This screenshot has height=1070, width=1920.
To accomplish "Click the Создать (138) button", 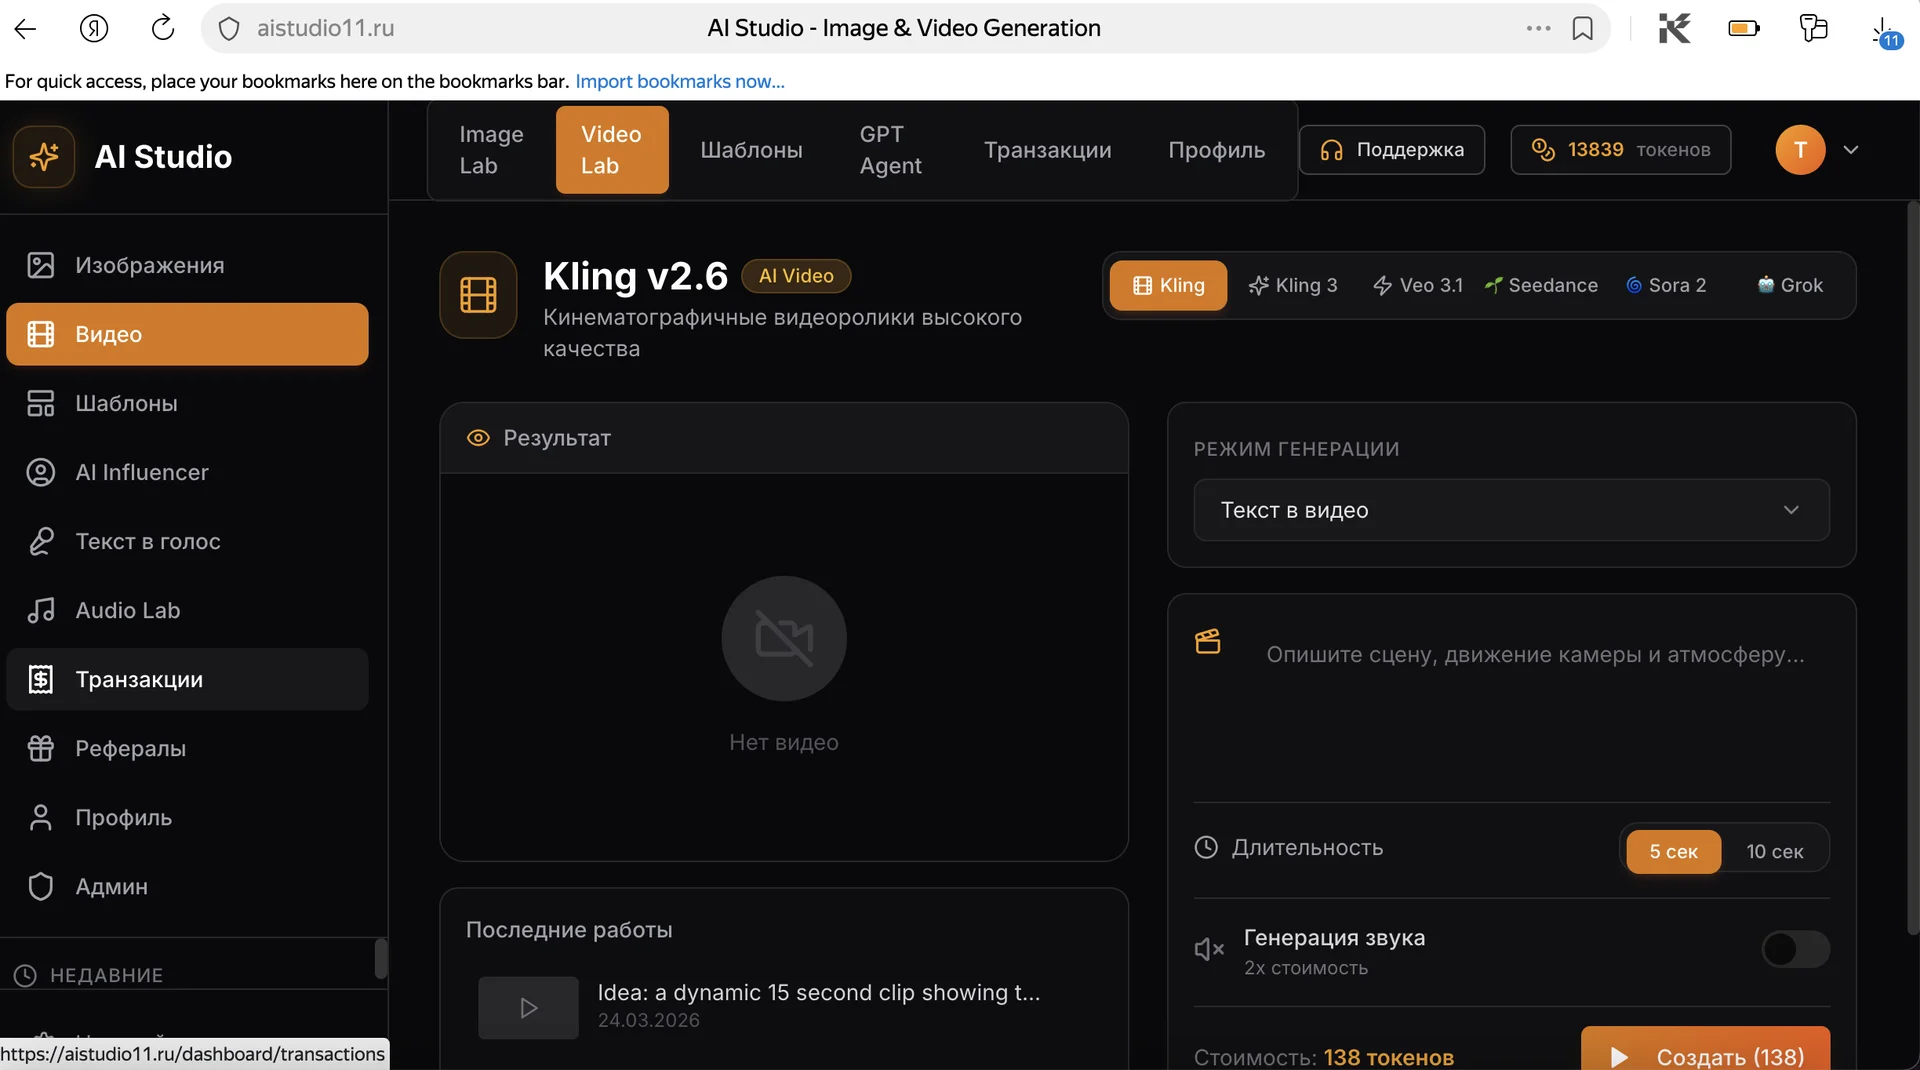I will tap(1706, 1048).
